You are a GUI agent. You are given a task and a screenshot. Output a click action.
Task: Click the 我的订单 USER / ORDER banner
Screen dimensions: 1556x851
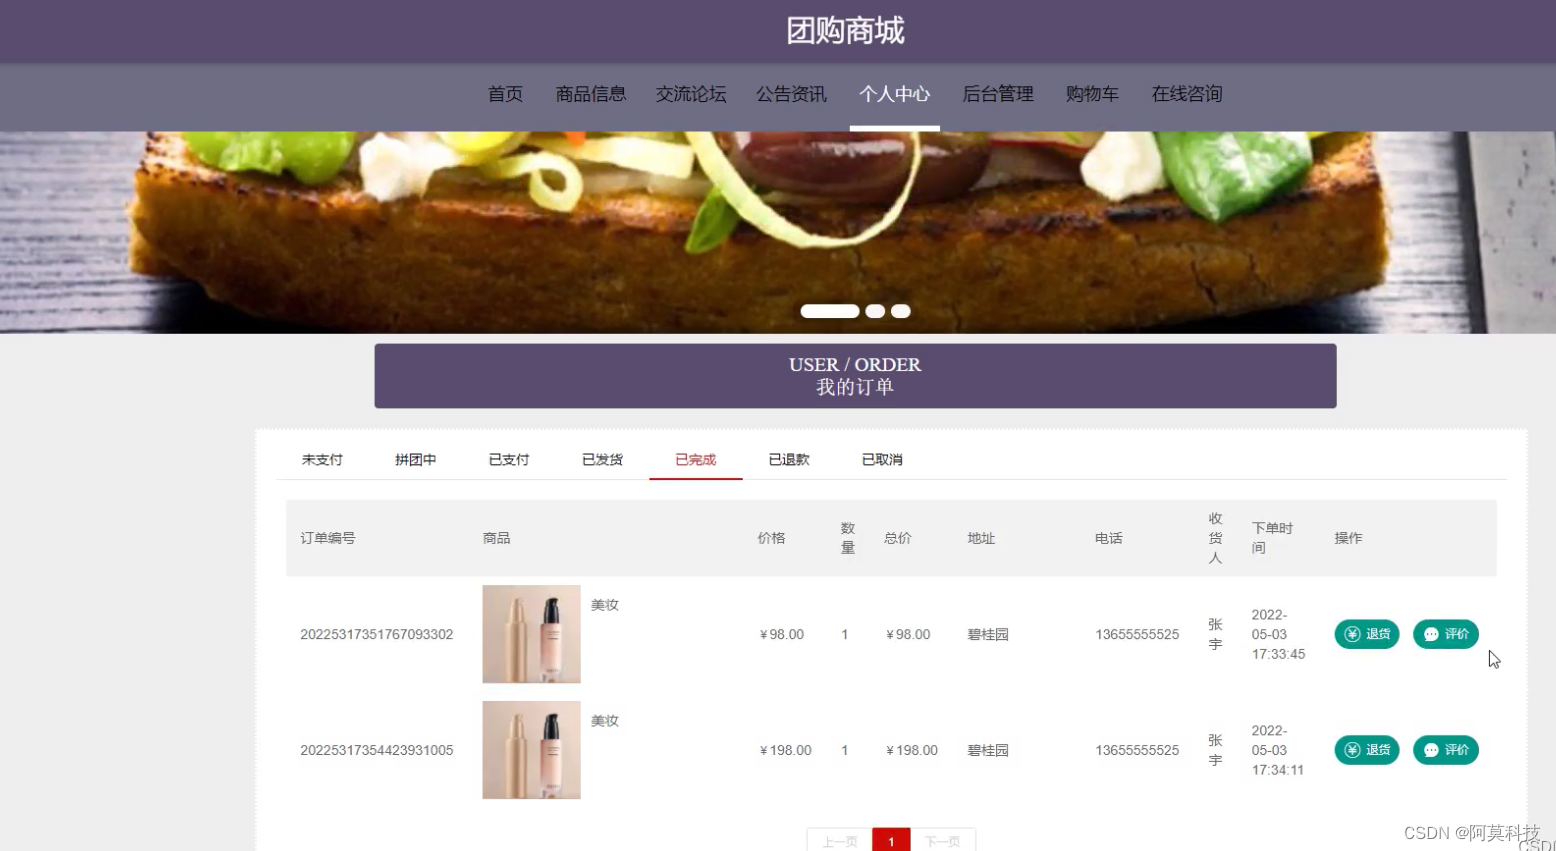[x=855, y=376]
